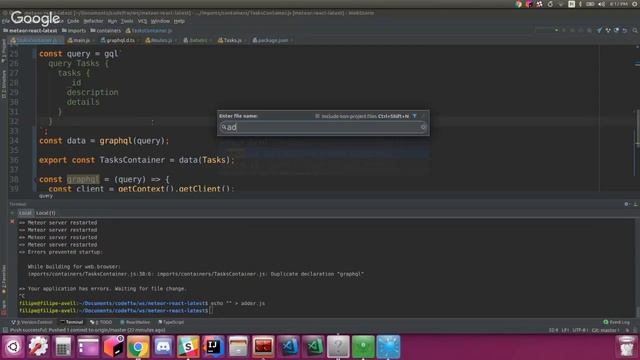Select the Local (1) terminal tab
Image resolution: width=640 pixels, height=360 pixels.
[x=46, y=213]
